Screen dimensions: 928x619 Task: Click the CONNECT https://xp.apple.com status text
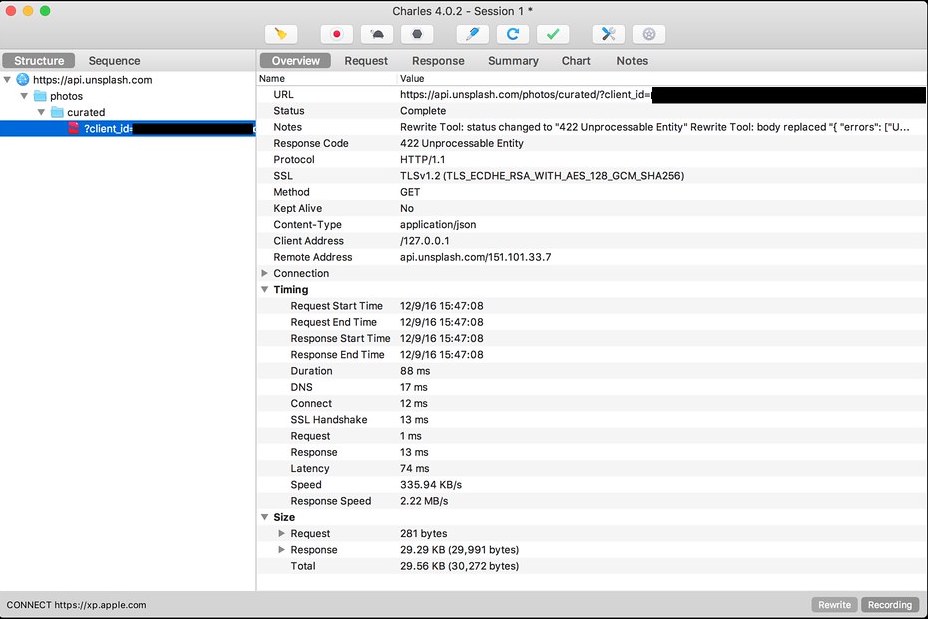pos(76,605)
